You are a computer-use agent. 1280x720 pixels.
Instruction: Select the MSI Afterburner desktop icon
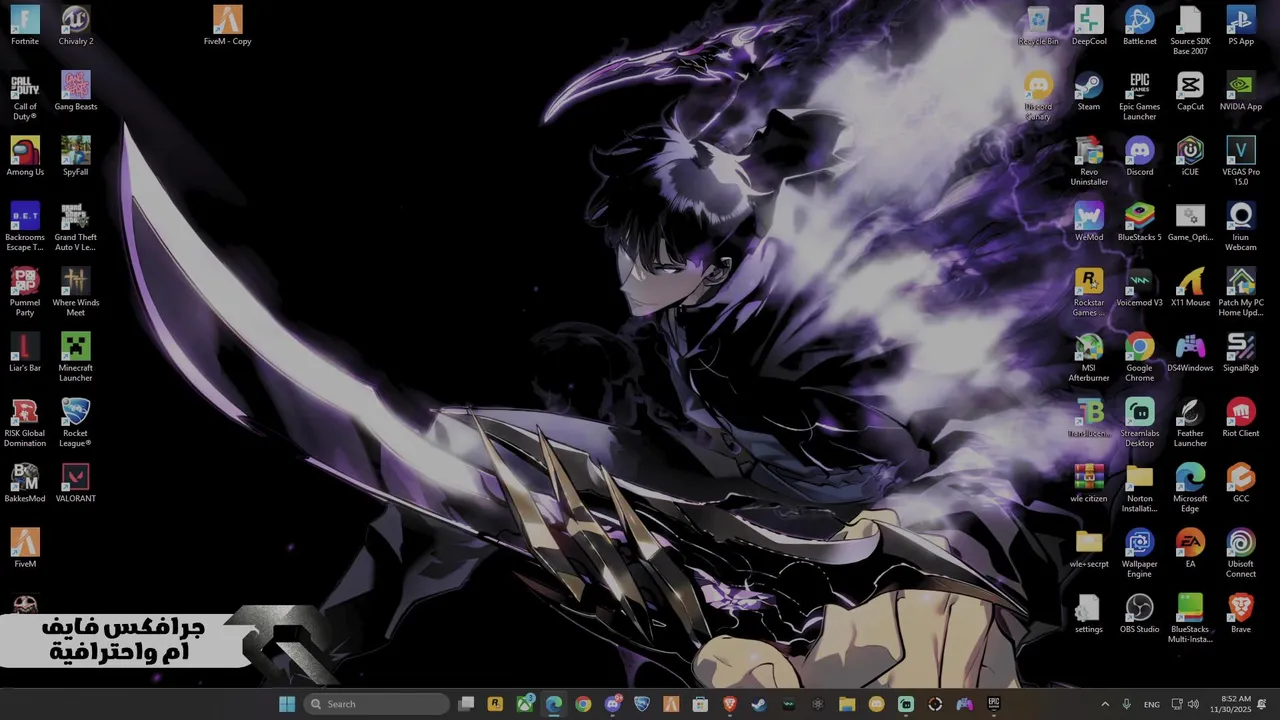1089,358
